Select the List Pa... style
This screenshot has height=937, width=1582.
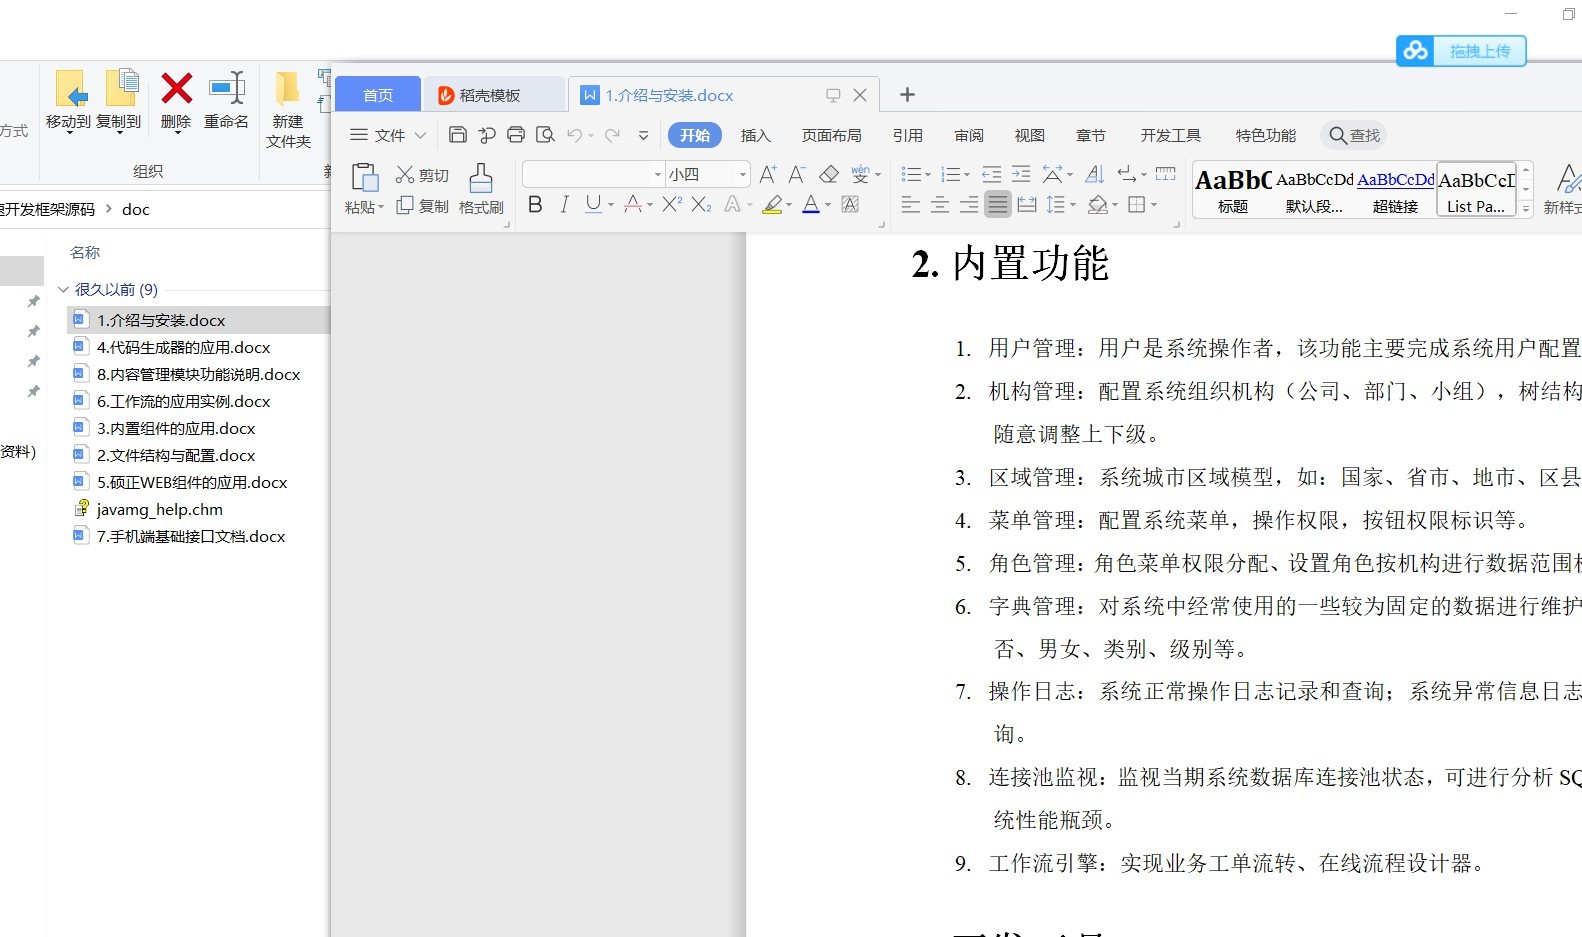pyautogui.click(x=1476, y=190)
